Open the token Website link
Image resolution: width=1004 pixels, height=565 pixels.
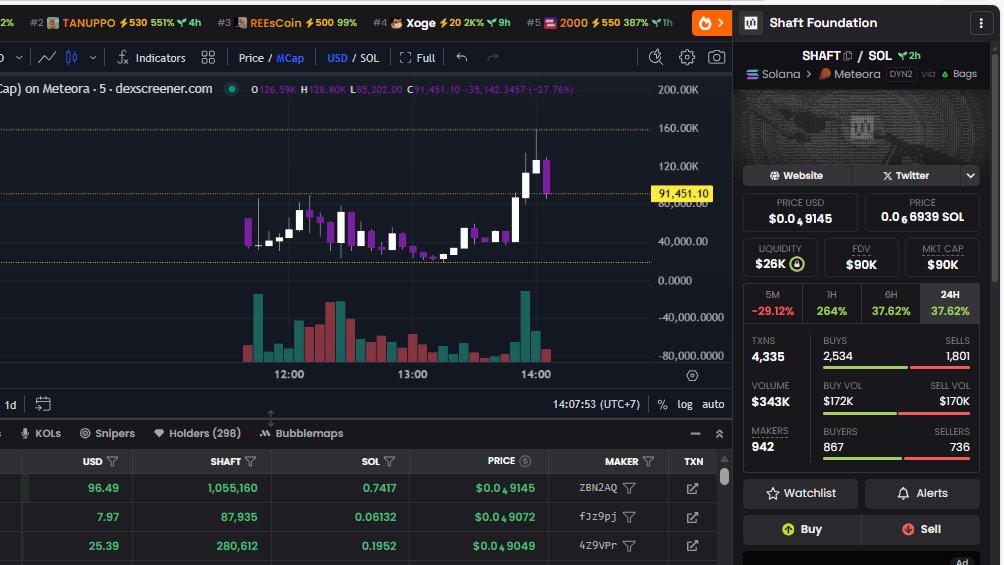[797, 176]
